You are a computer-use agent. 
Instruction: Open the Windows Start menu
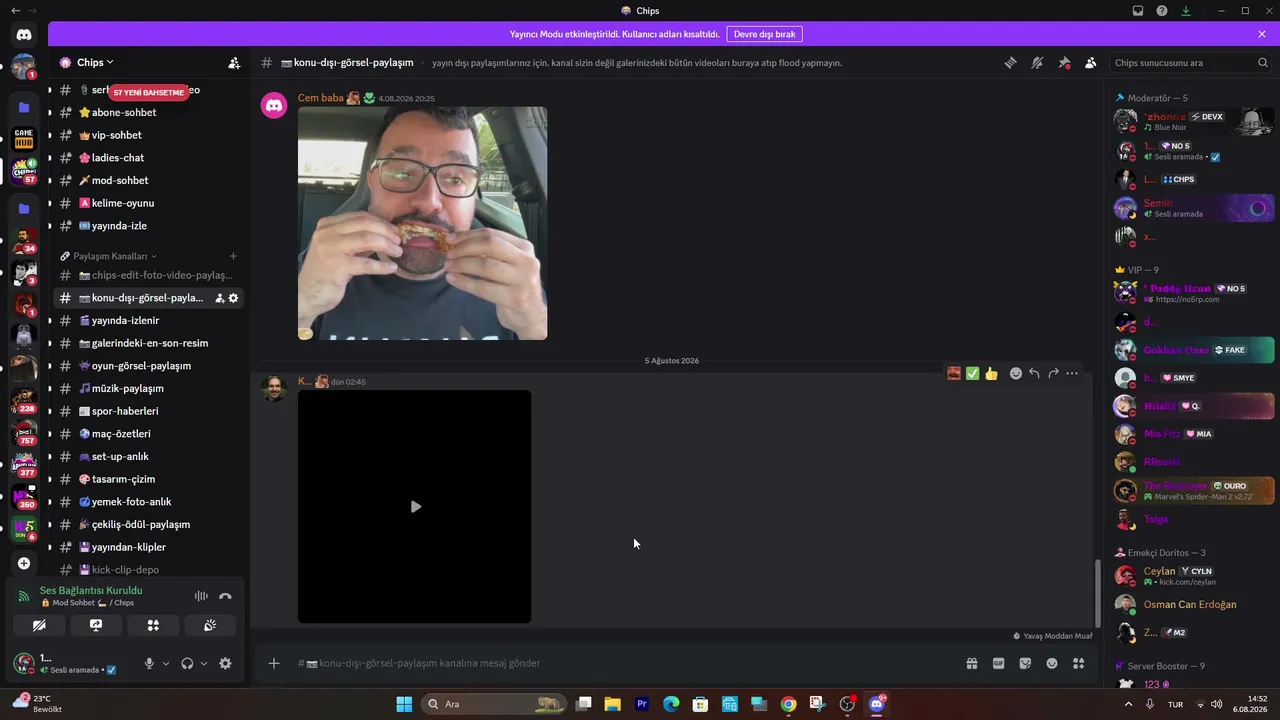[404, 704]
